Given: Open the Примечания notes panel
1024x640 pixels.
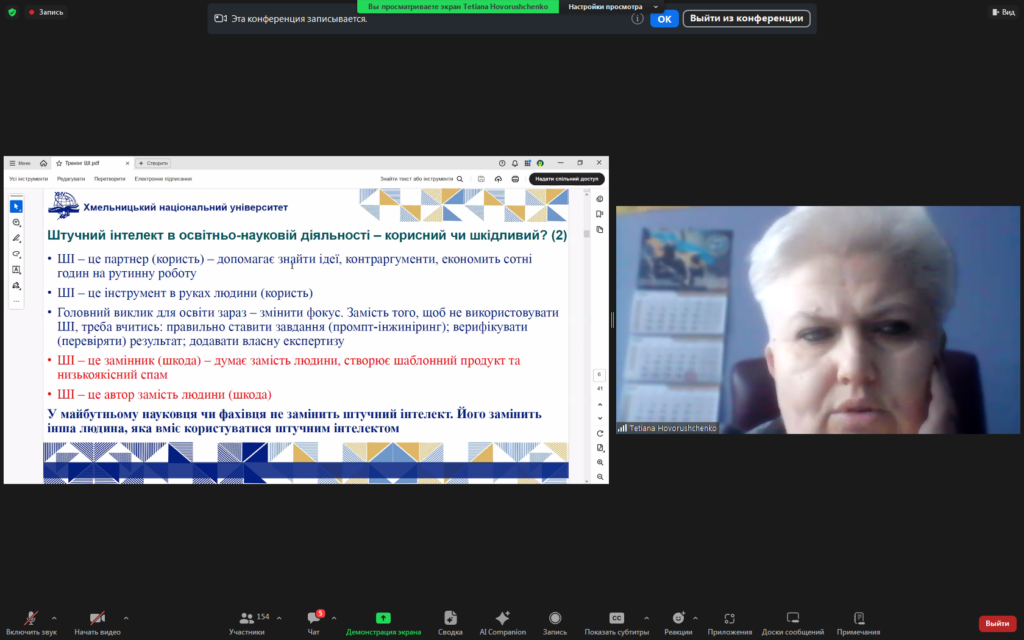Looking at the screenshot, I should point(858,620).
